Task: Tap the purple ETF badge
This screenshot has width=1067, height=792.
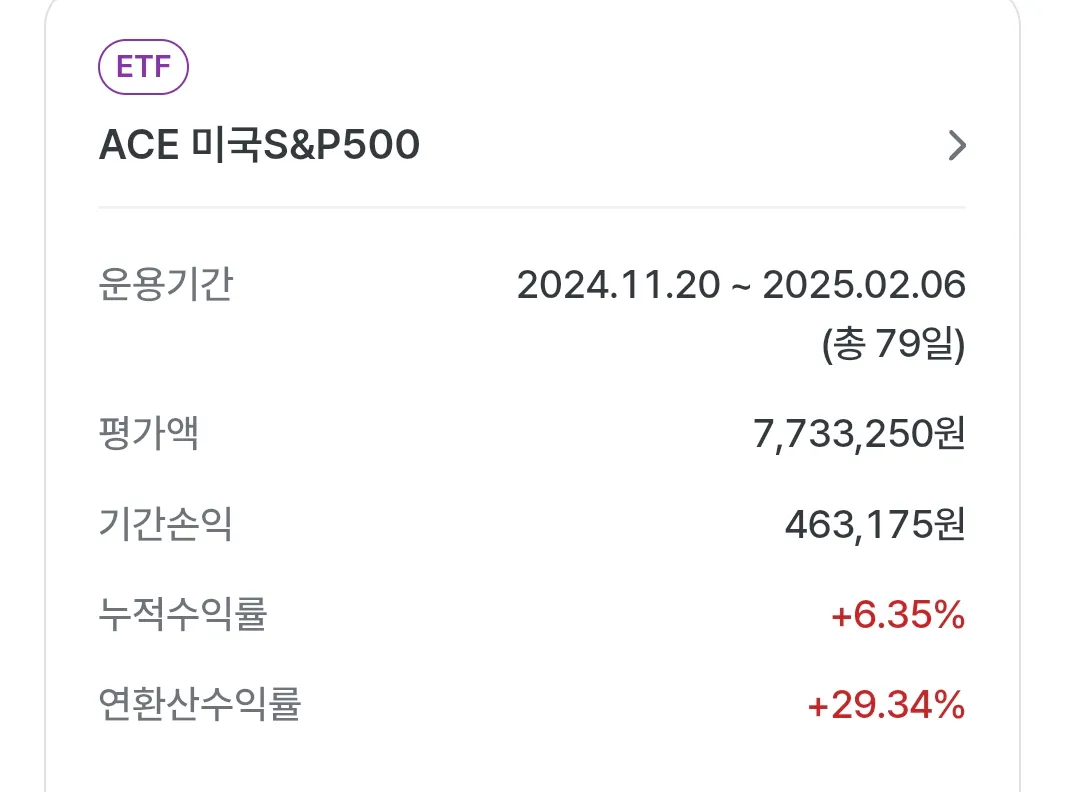Action: pyautogui.click(x=144, y=67)
